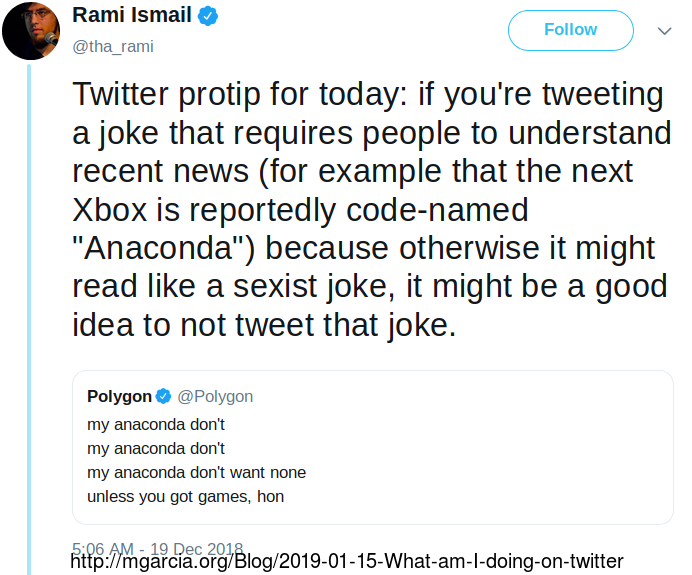Click the Polygon verified badge icon

(x=164, y=396)
